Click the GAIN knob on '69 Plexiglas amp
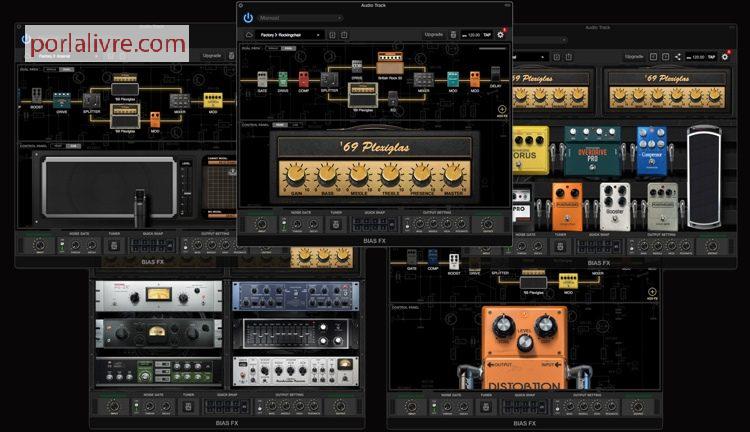 [296, 176]
